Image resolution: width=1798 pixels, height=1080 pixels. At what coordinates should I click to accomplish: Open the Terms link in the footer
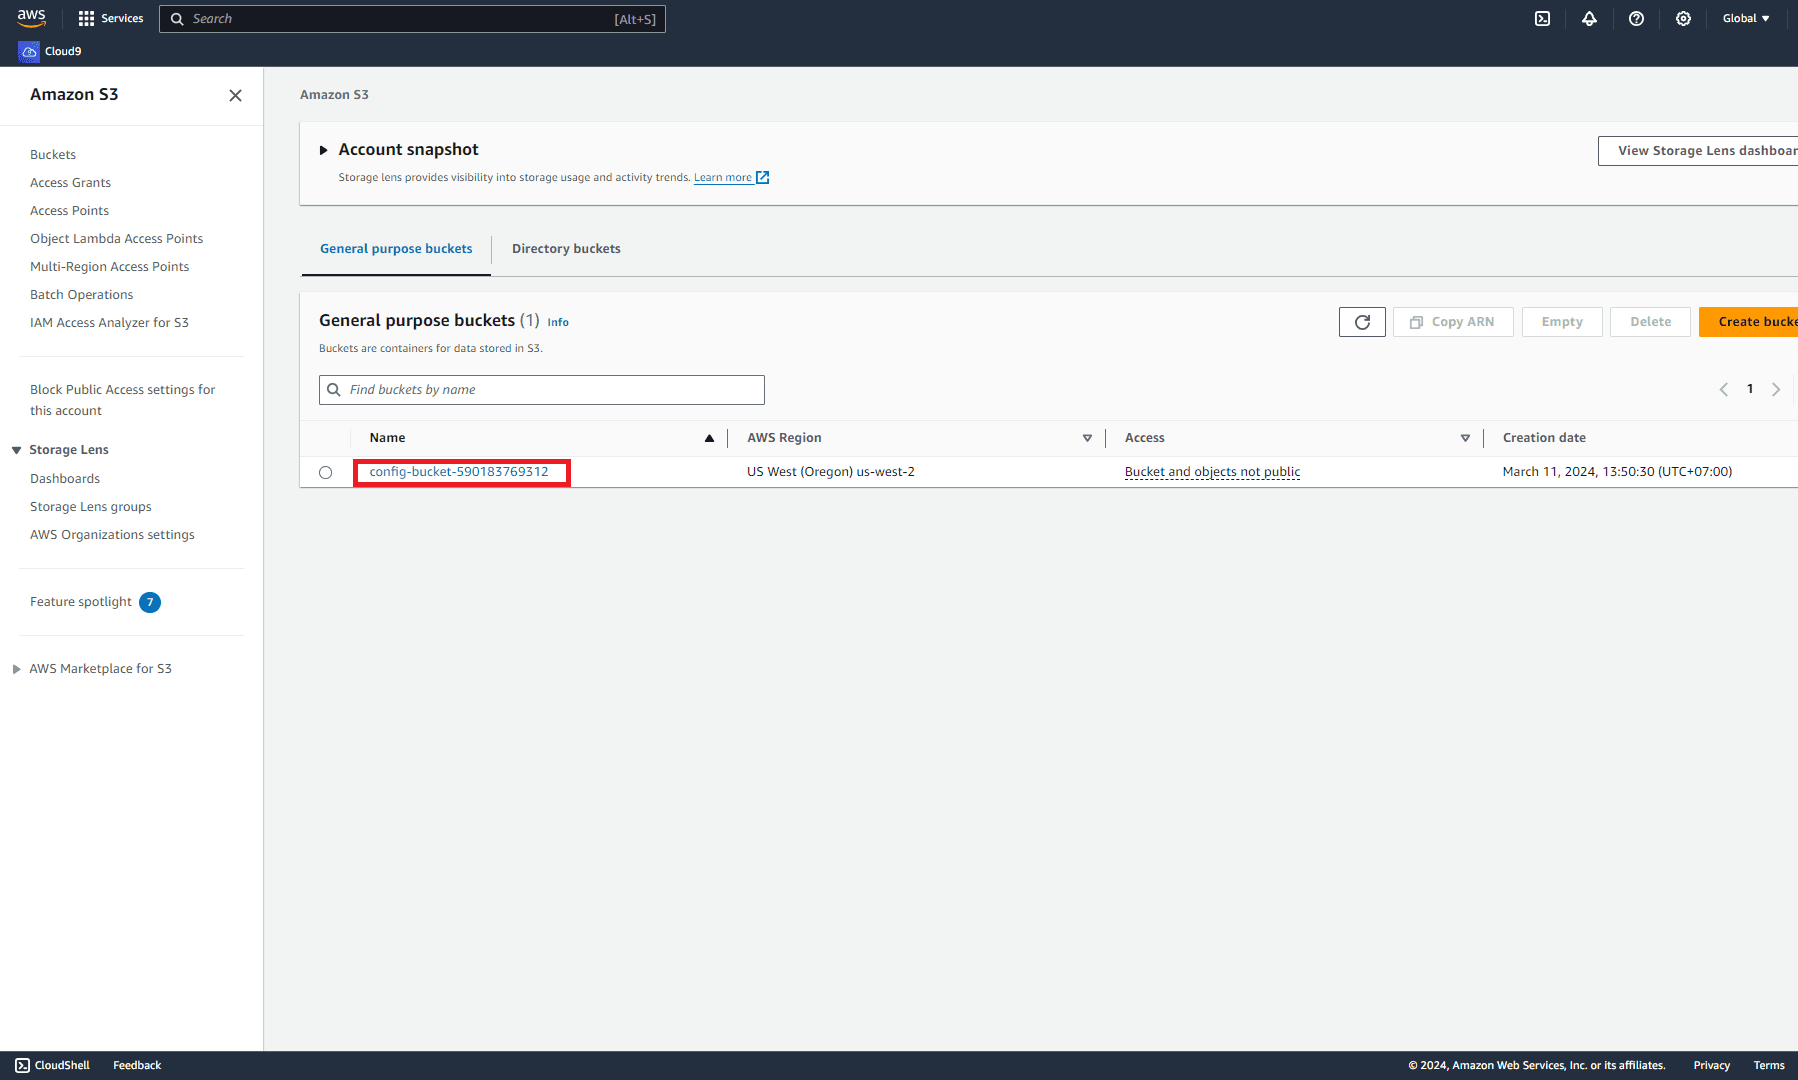click(1768, 1065)
